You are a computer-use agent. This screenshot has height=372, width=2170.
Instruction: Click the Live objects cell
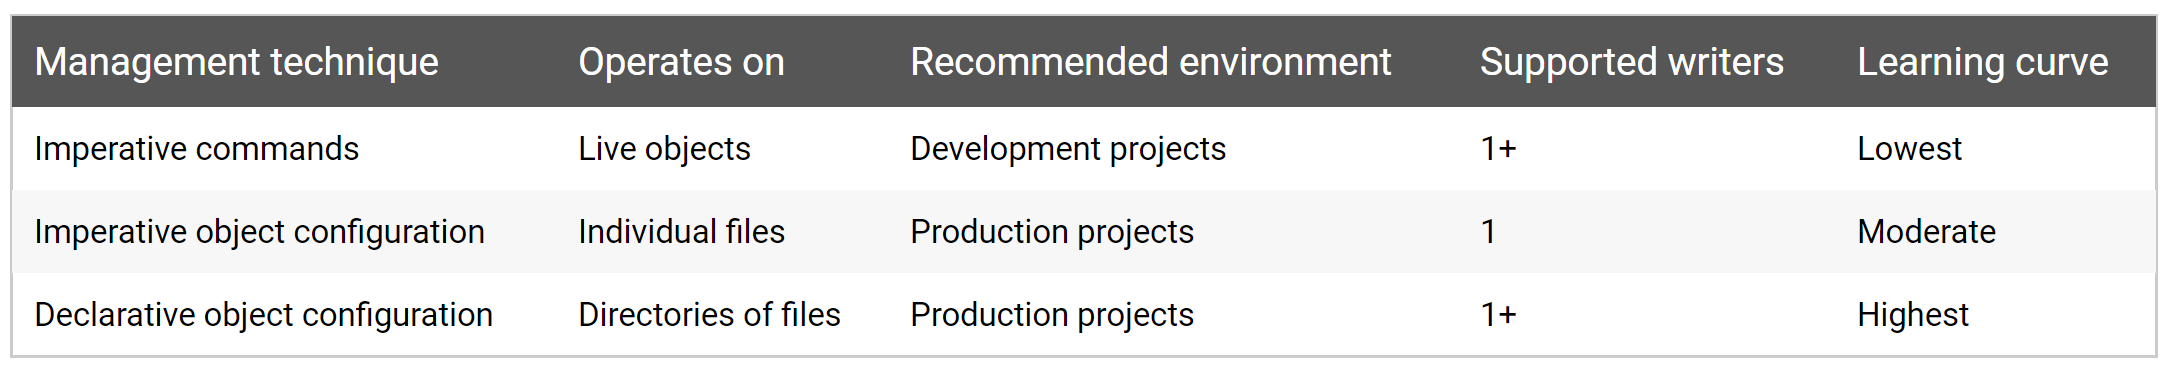tap(664, 149)
